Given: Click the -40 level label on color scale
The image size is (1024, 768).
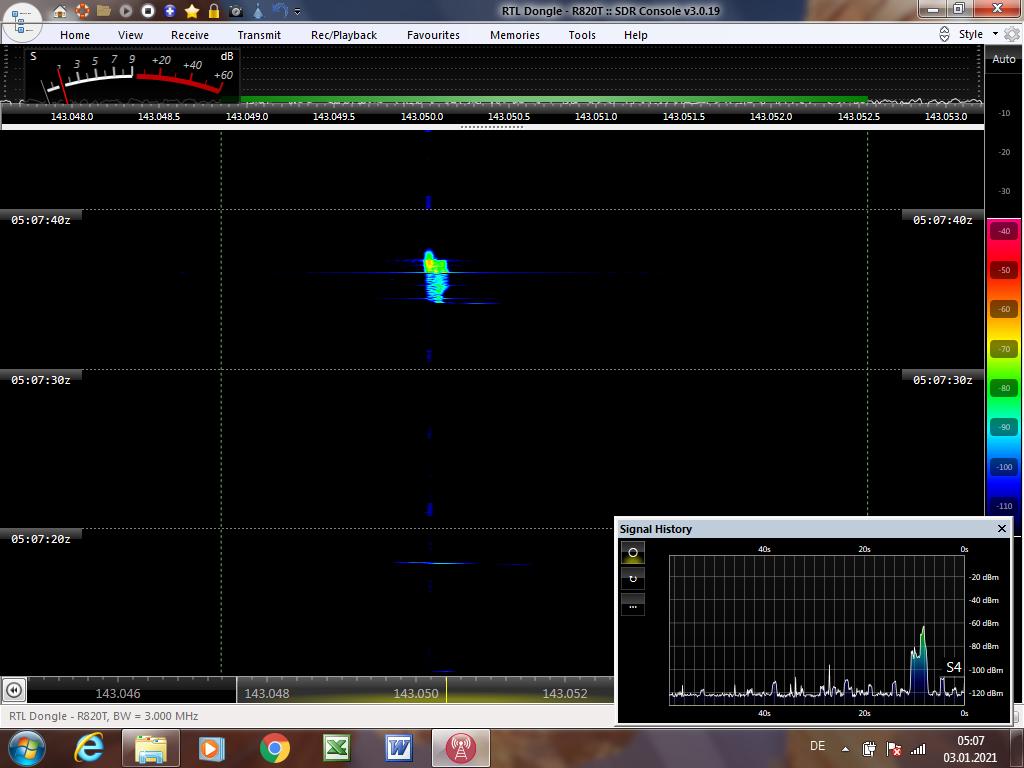Looking at the screenshot, I should (x=1004, y=231).
